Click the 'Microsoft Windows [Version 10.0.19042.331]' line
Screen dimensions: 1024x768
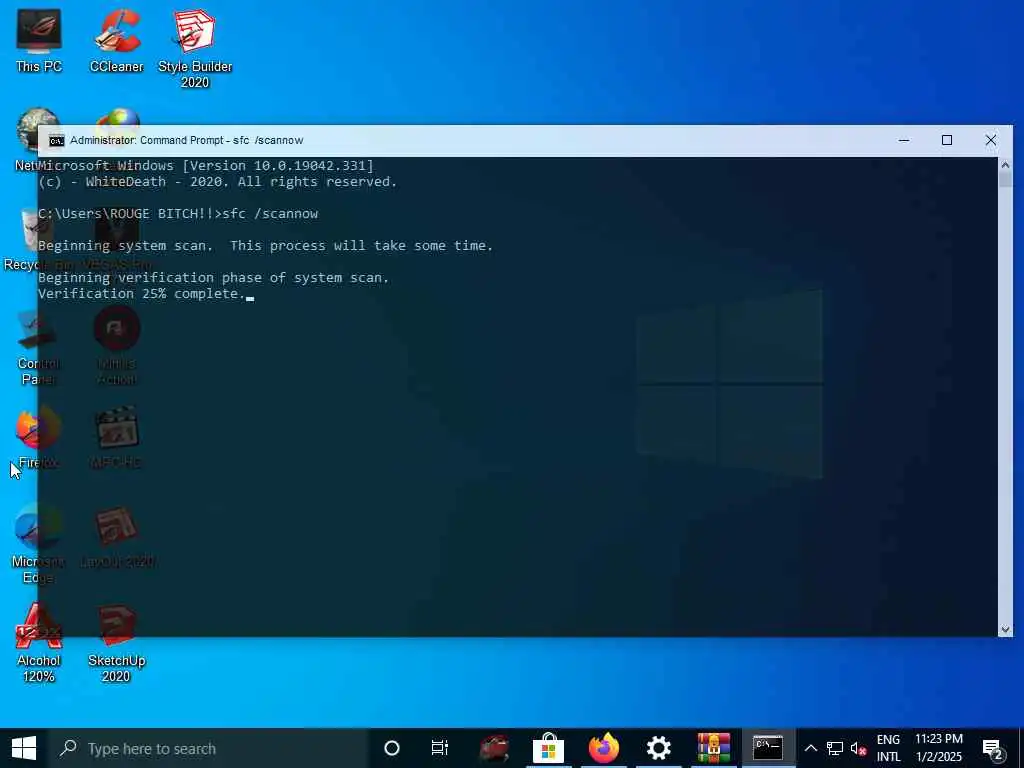click(x=206, y=166)
